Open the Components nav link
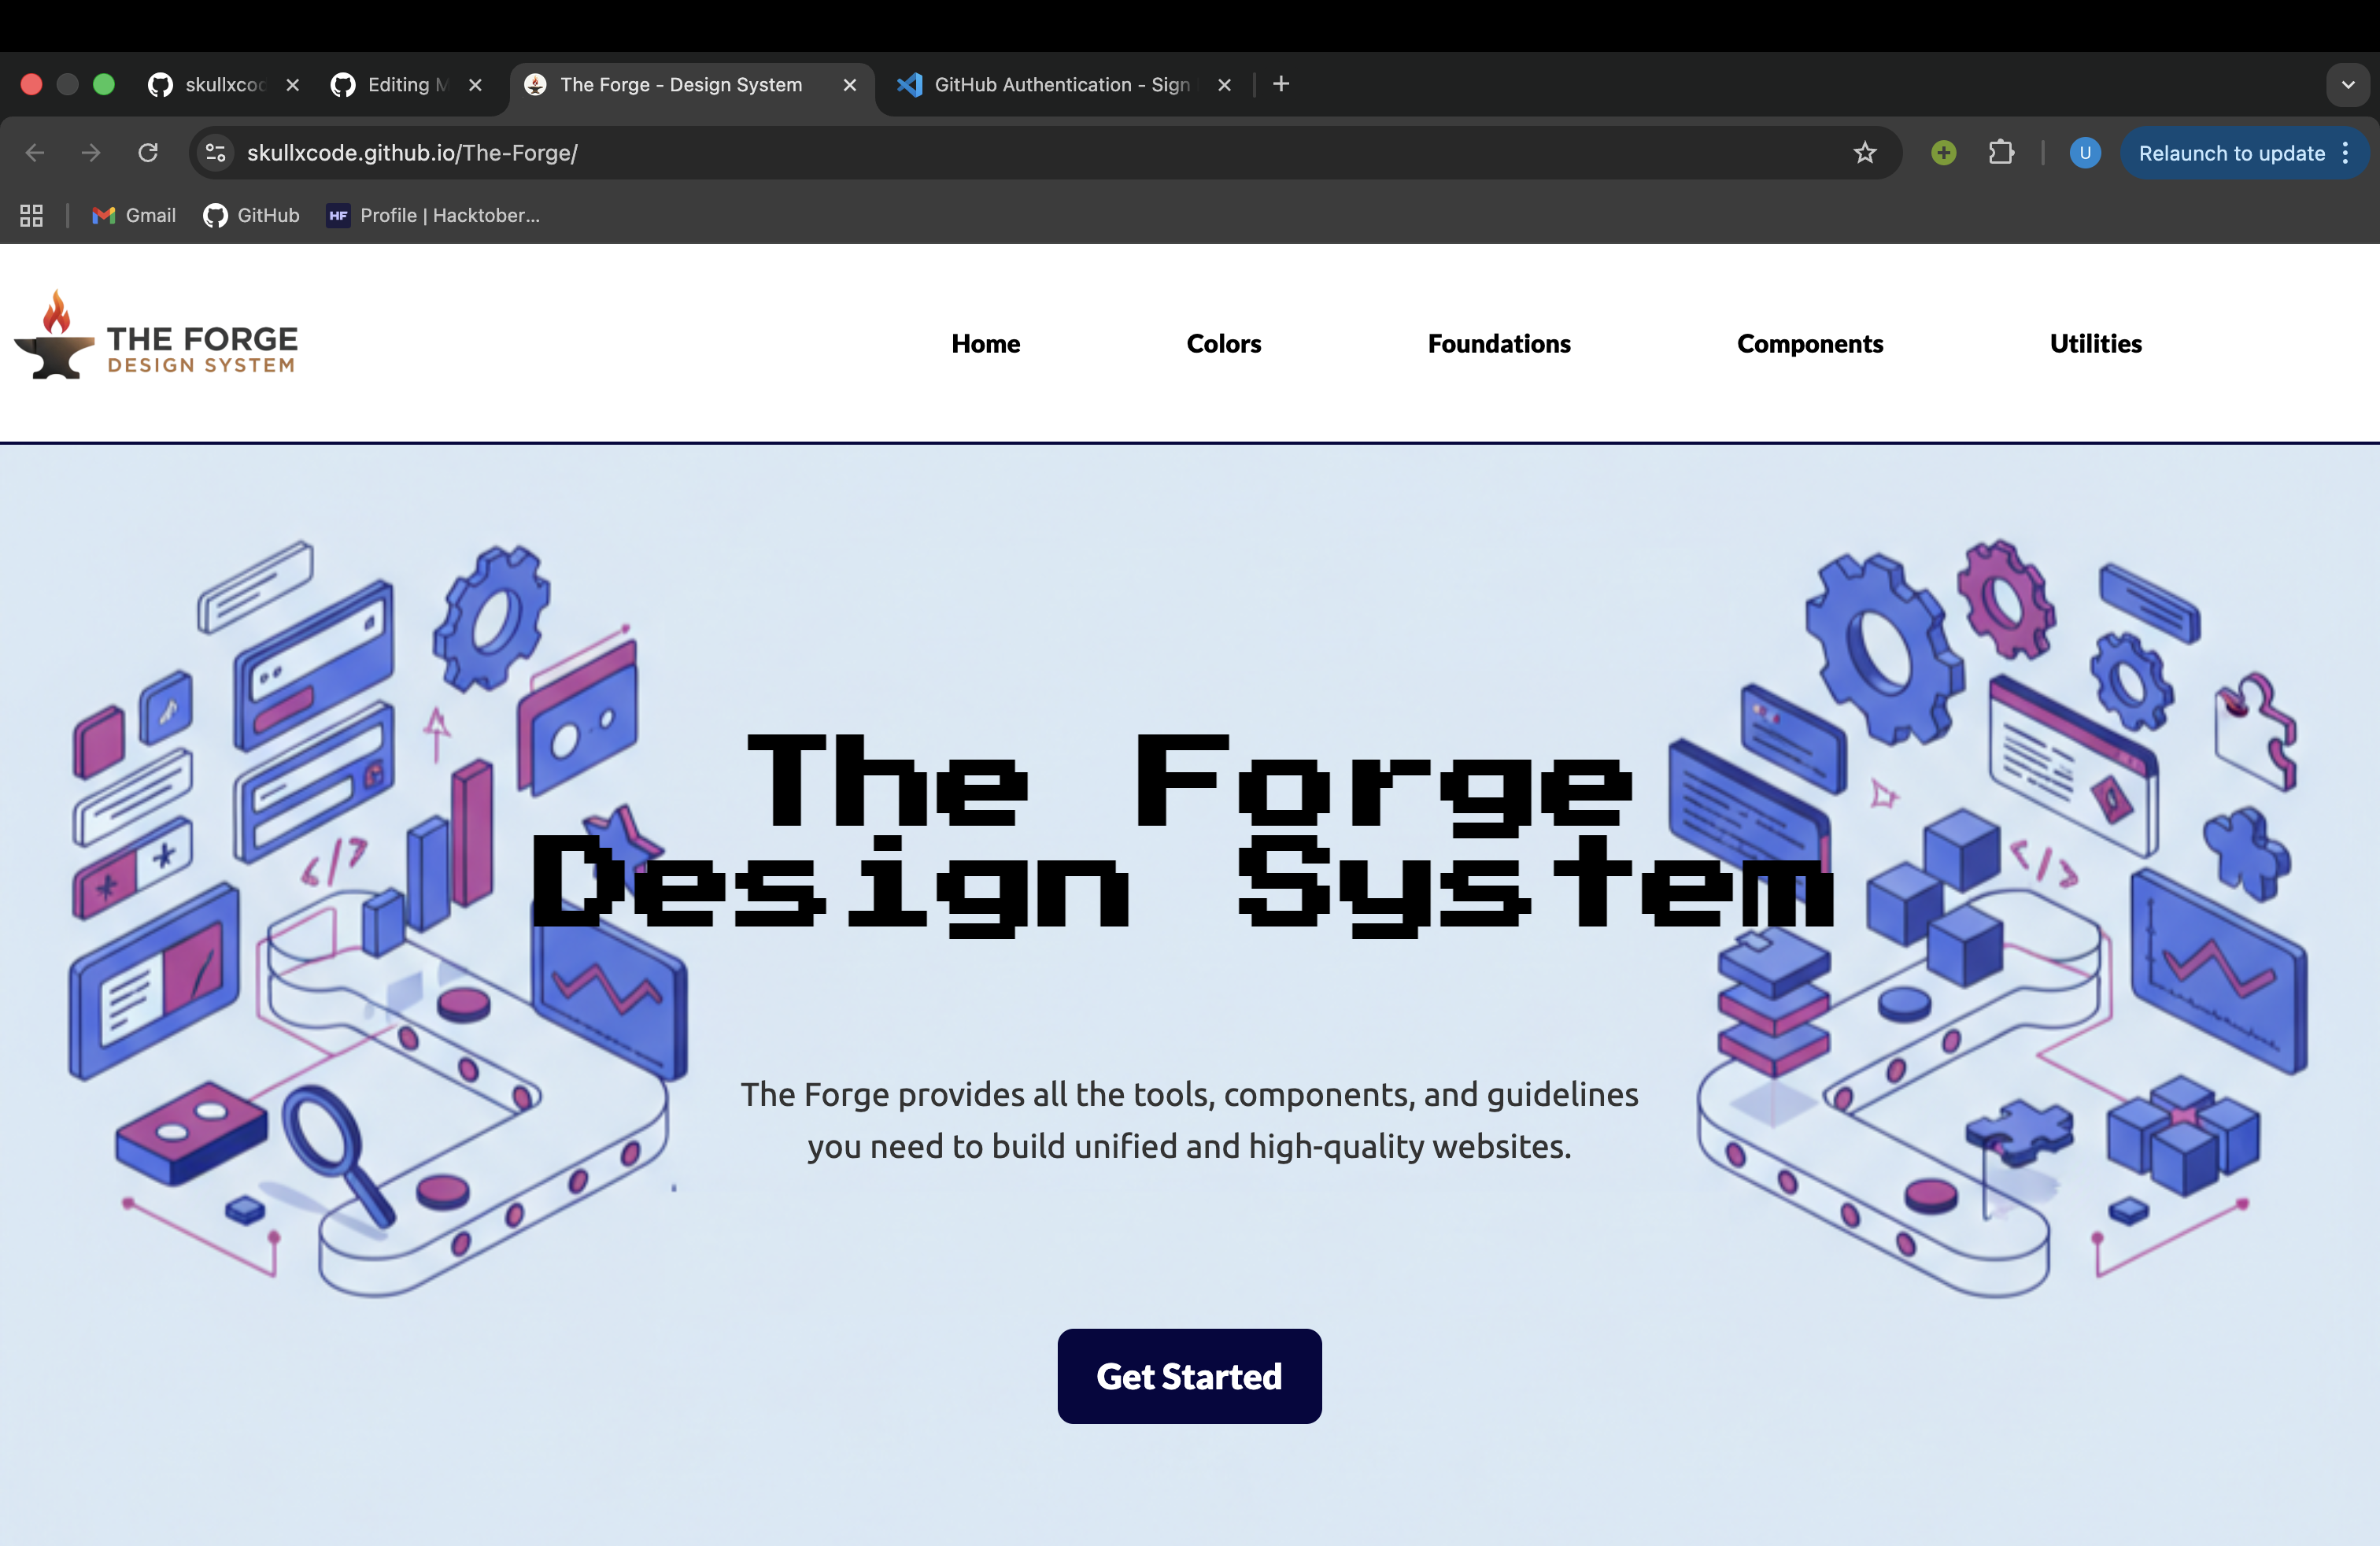The image size is (2380, 1546). pos(1809,343)
